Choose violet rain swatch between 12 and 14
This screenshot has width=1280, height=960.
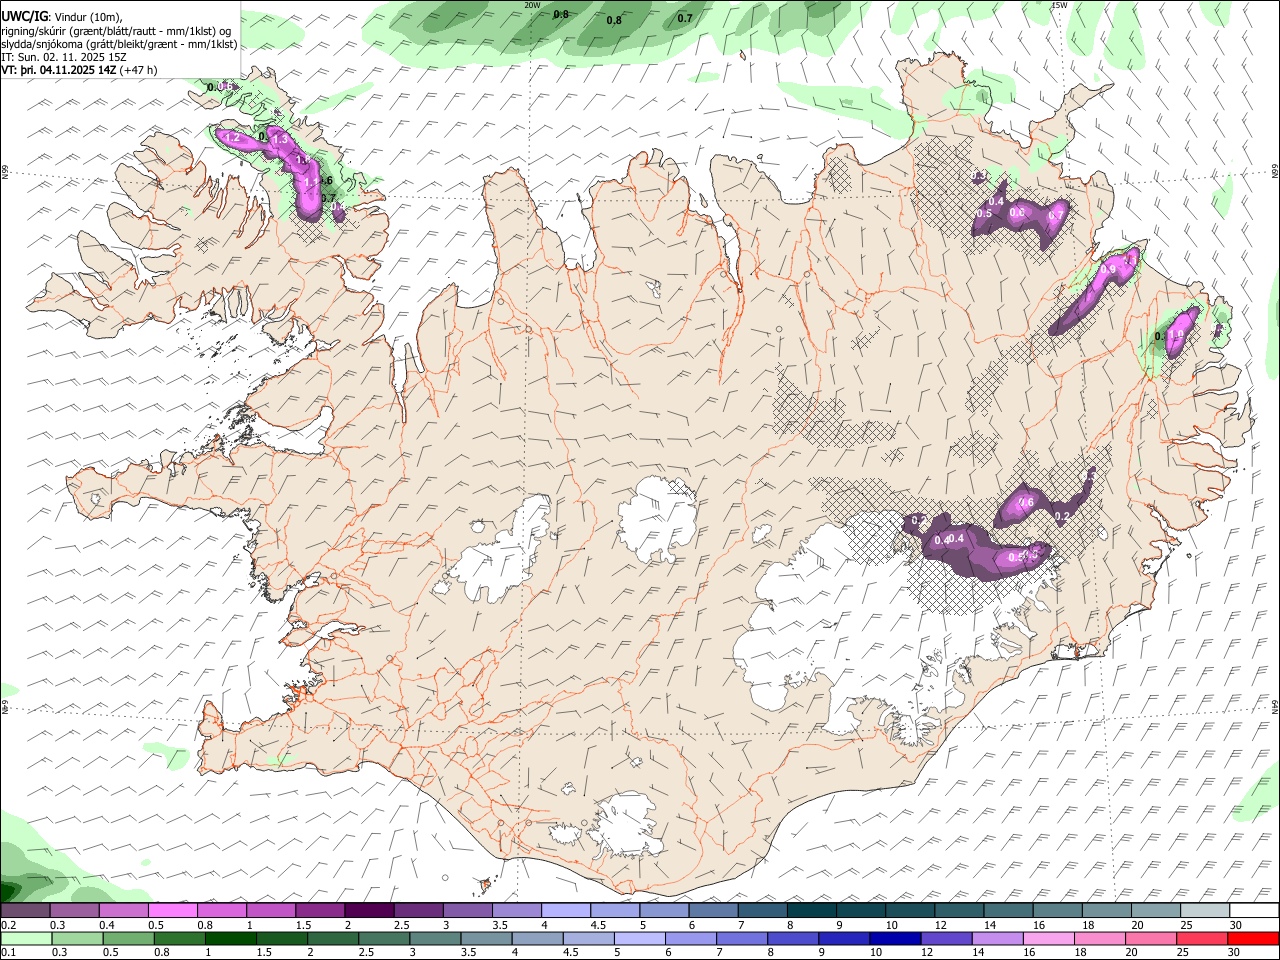[946, 938]
